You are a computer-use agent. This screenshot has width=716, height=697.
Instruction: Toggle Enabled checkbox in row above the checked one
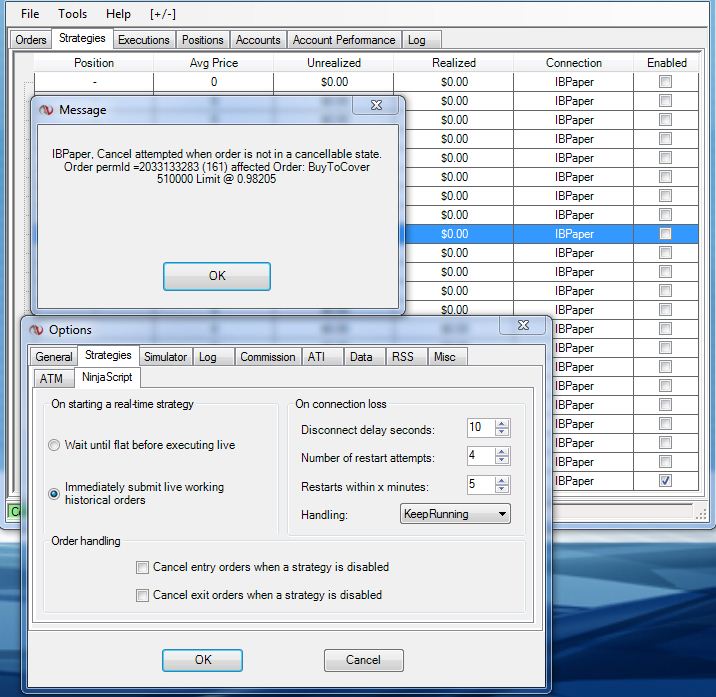pyautogui.click(x=665, y=461)
